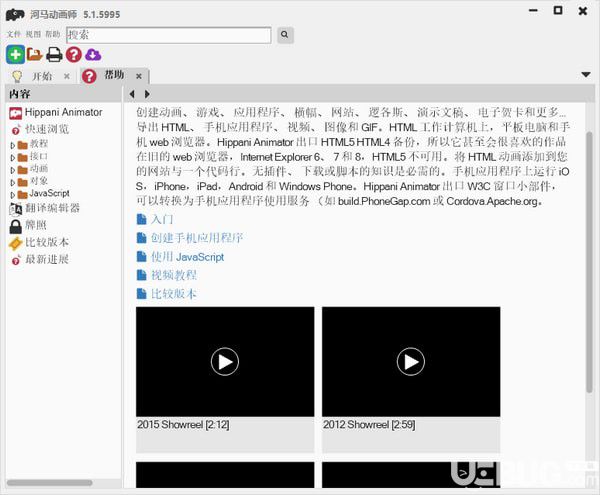Click the icon next to 最新进展
This screenshot has width=600, height=495.
[16, 261]
